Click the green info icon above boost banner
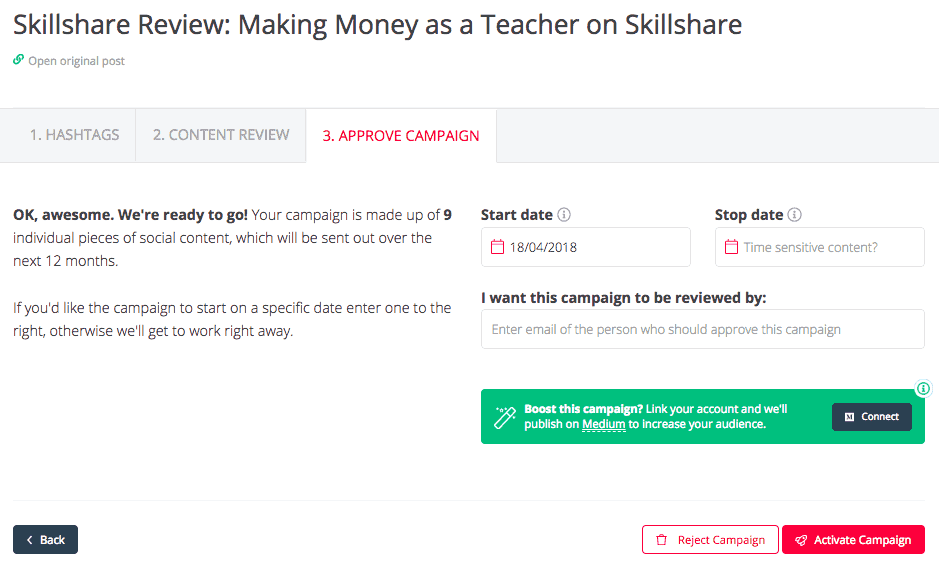 (923, 389)
